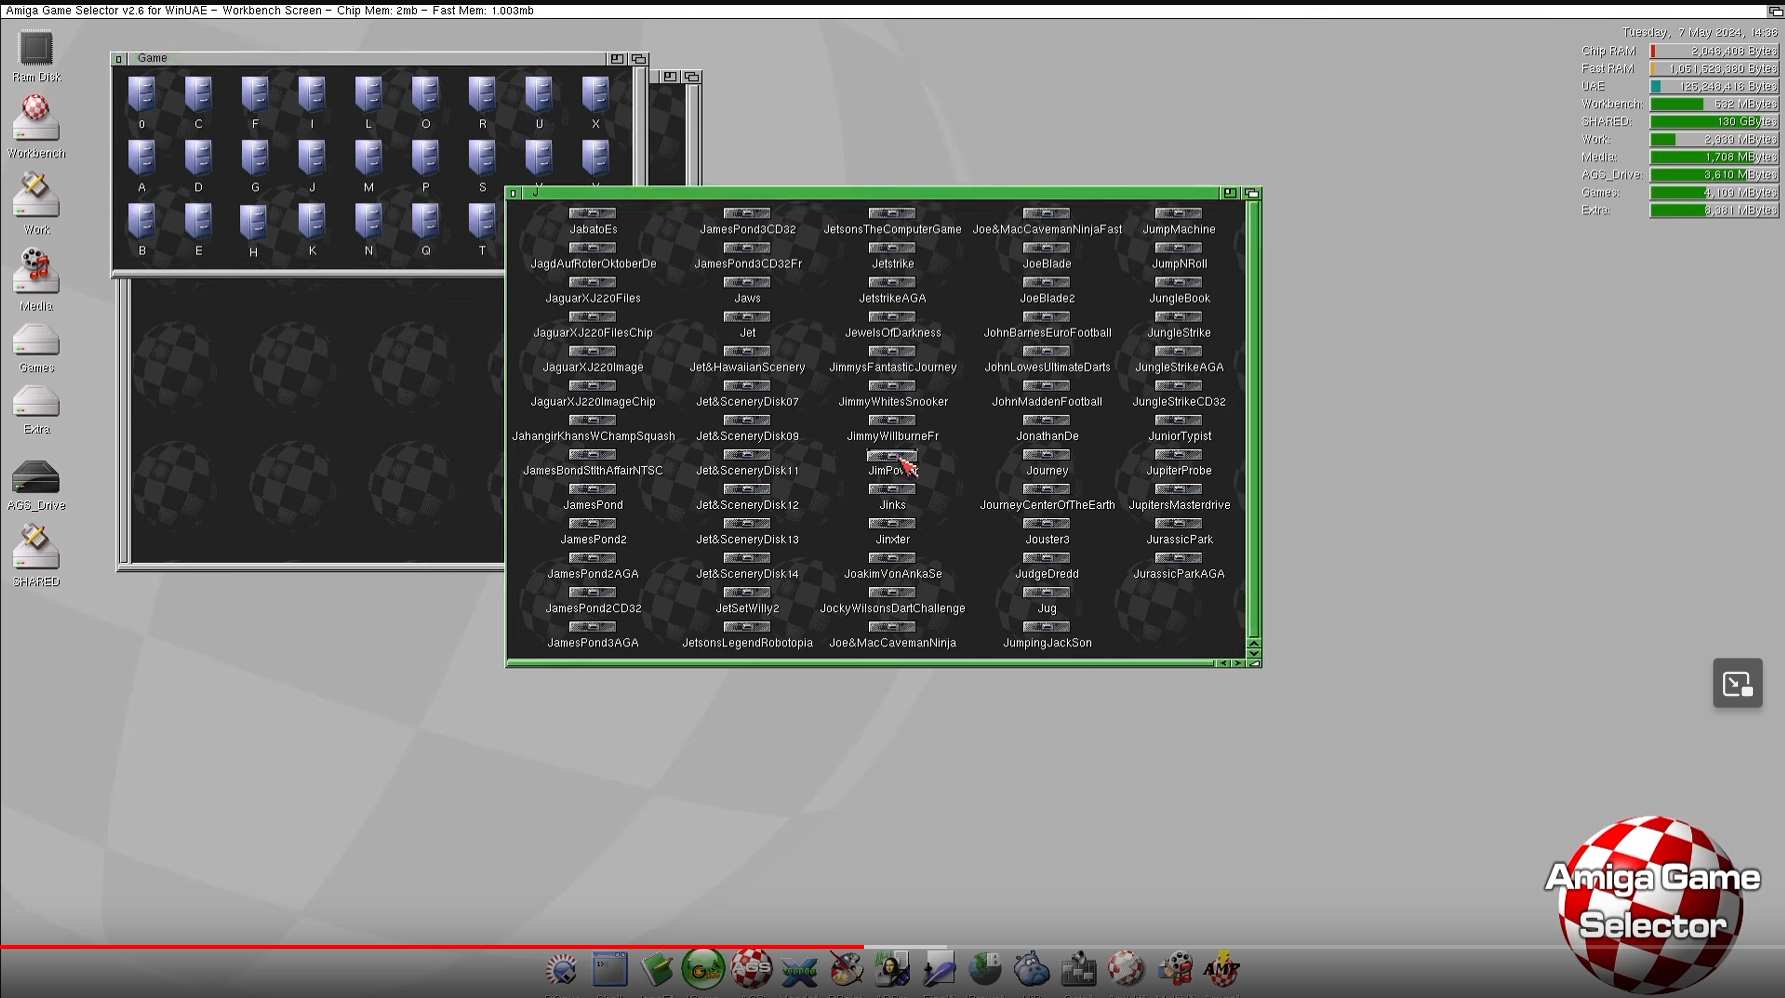This screenshot has height=998, width=1785.
Task: Select the JimmyWhitesSnooker game entry
Action: (x=892, y=394)
